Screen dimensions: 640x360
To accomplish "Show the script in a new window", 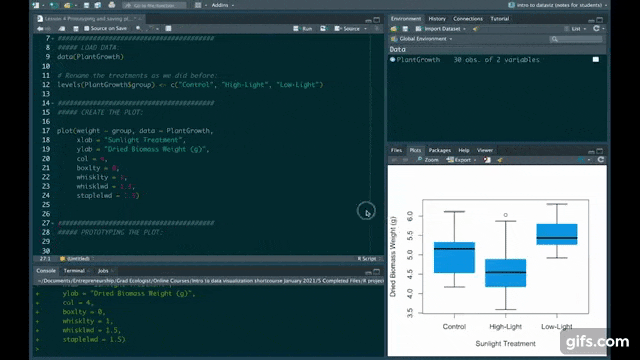I will pyautogui.click(x=62, y=29).
